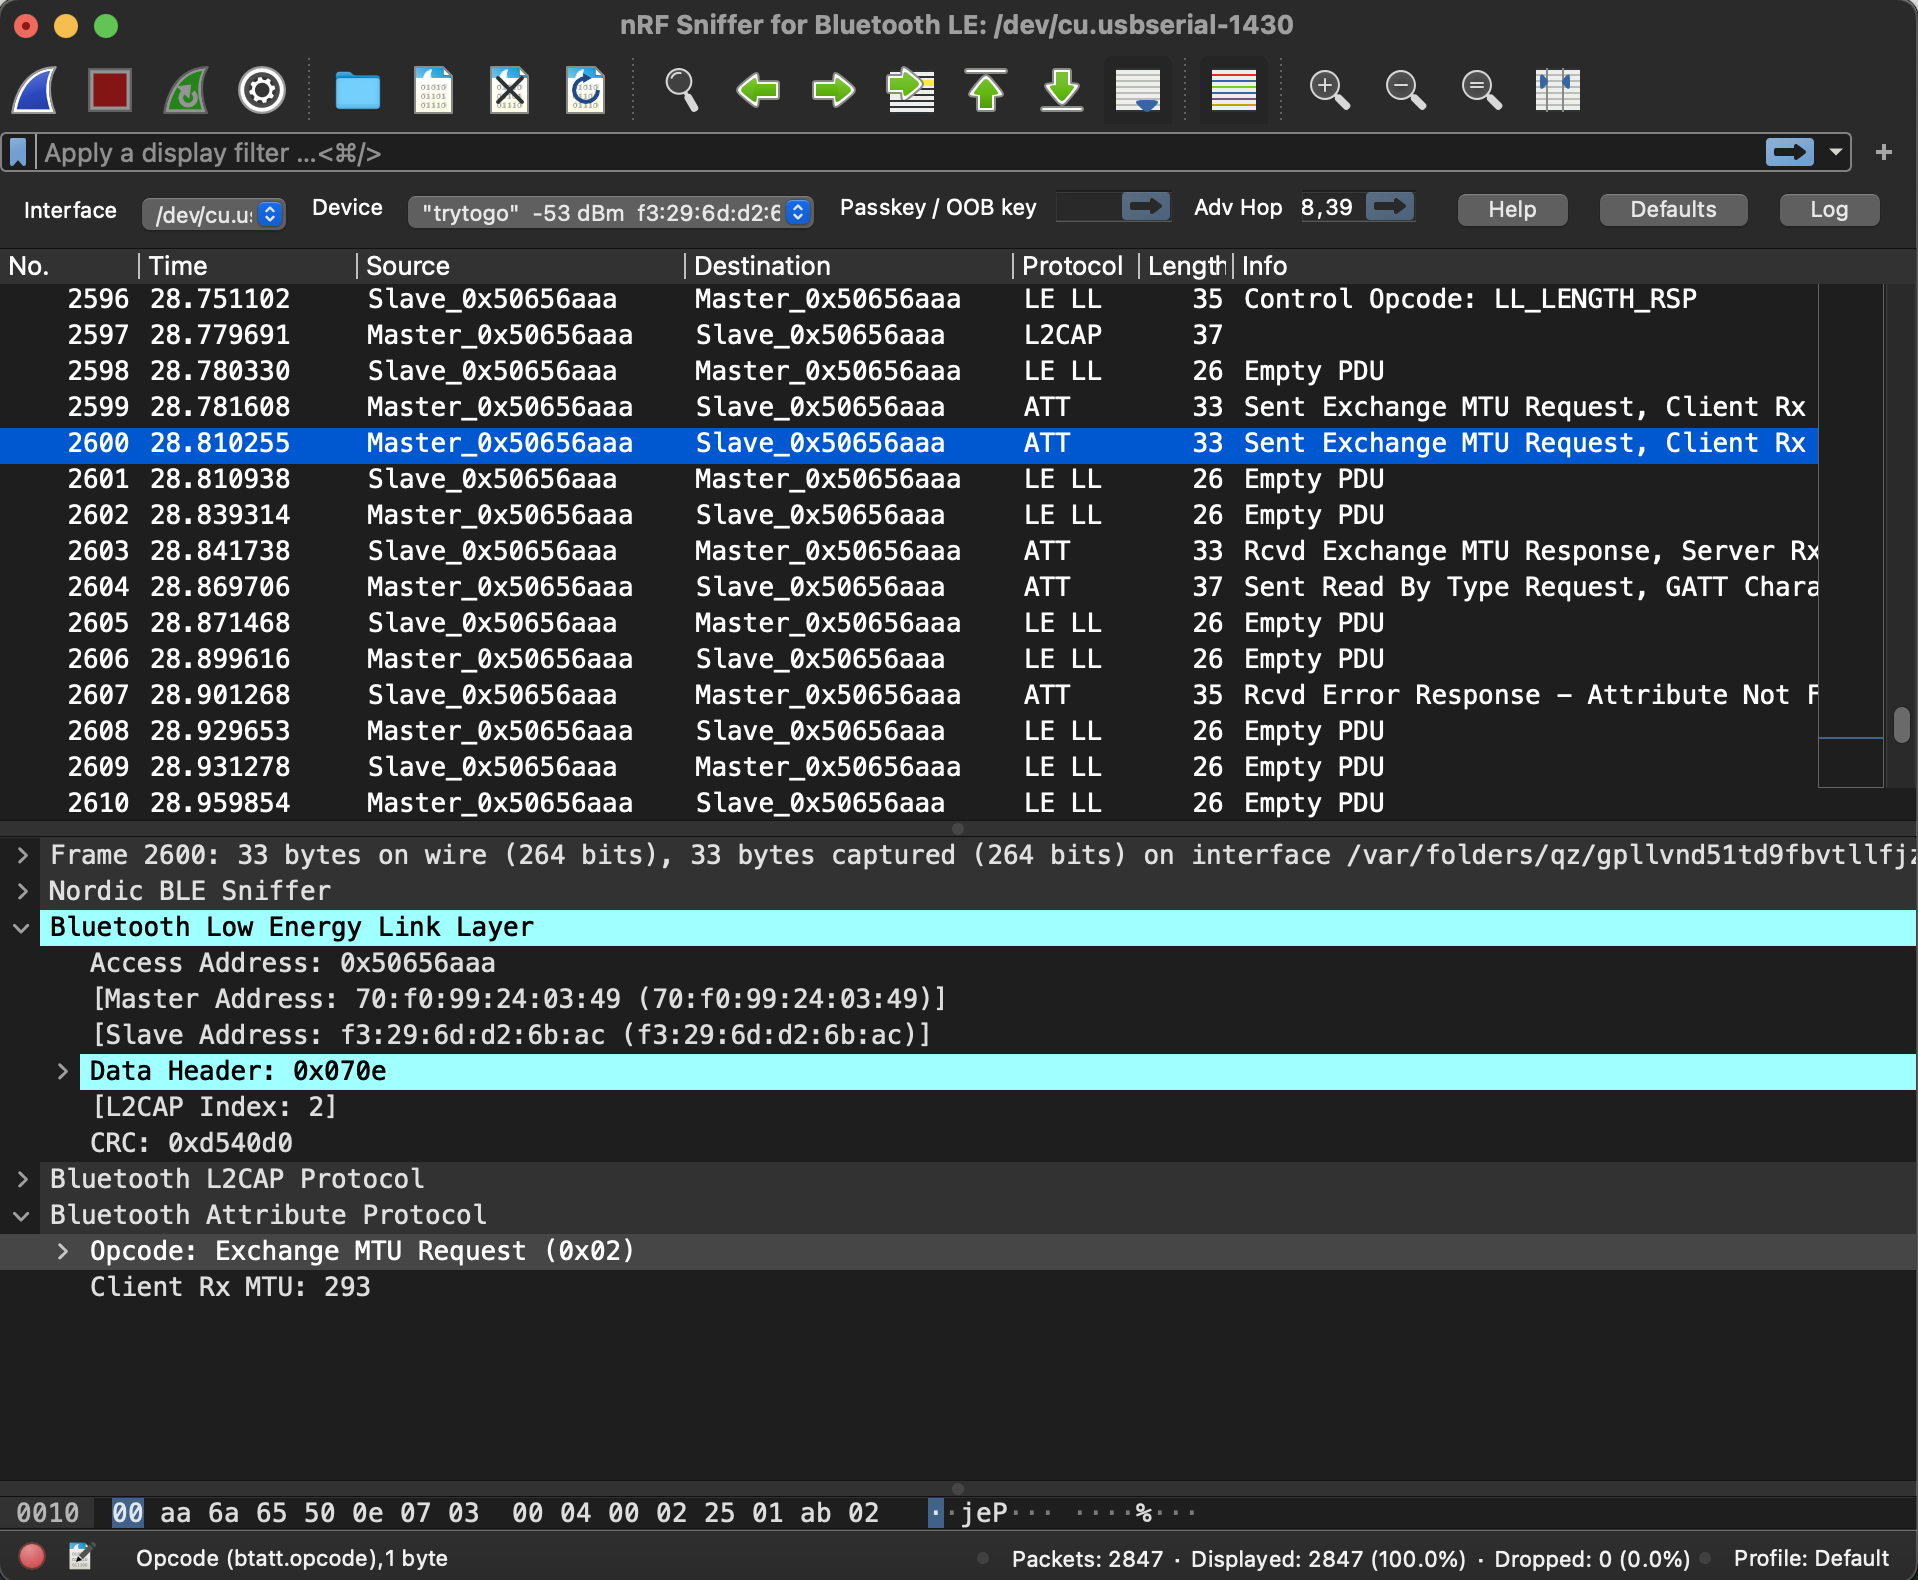Click the Help button
1918x1580 pixels.
pos(1512,209)
